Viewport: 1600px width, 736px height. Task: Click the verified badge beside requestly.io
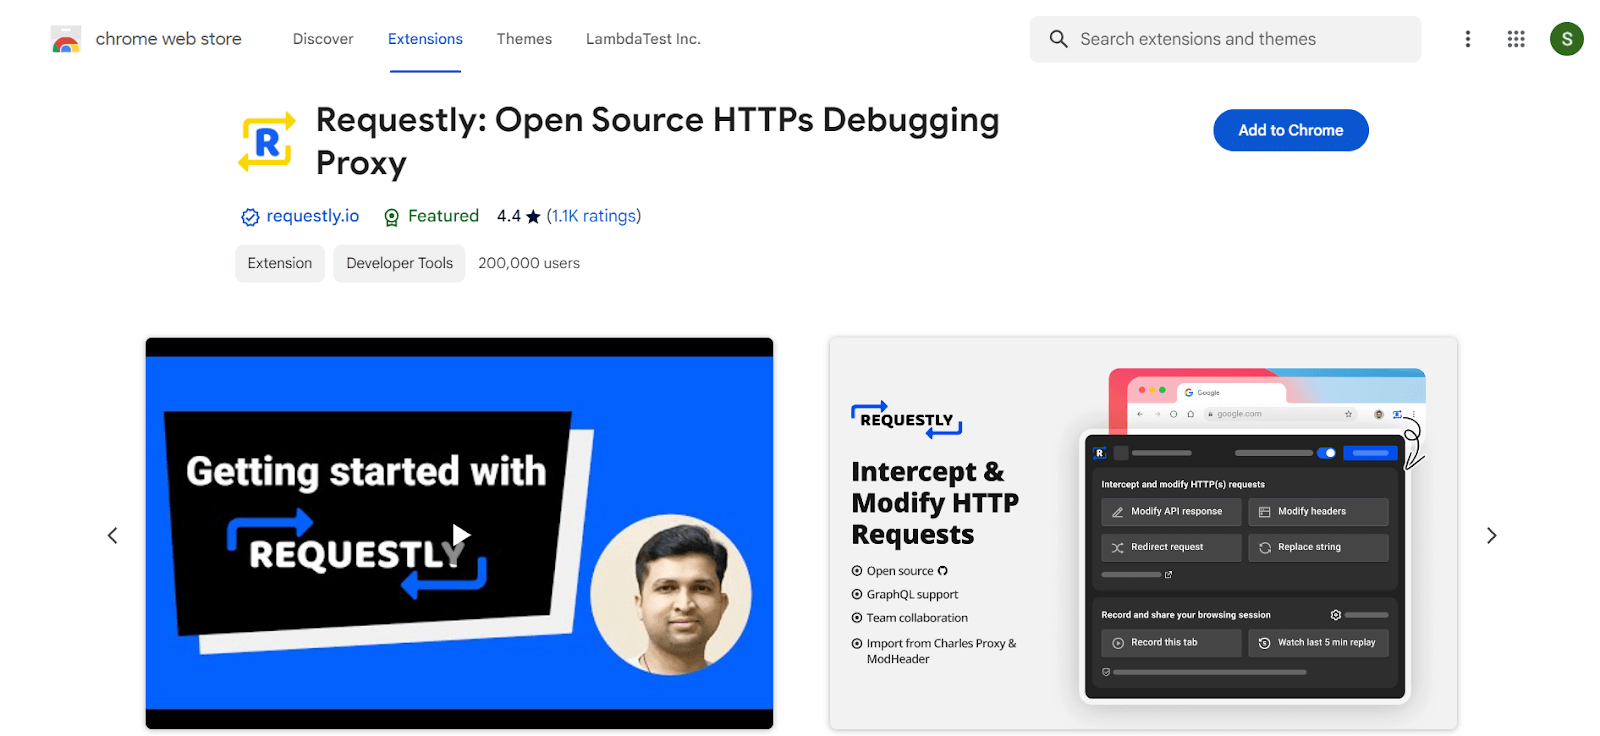(250, 217)
